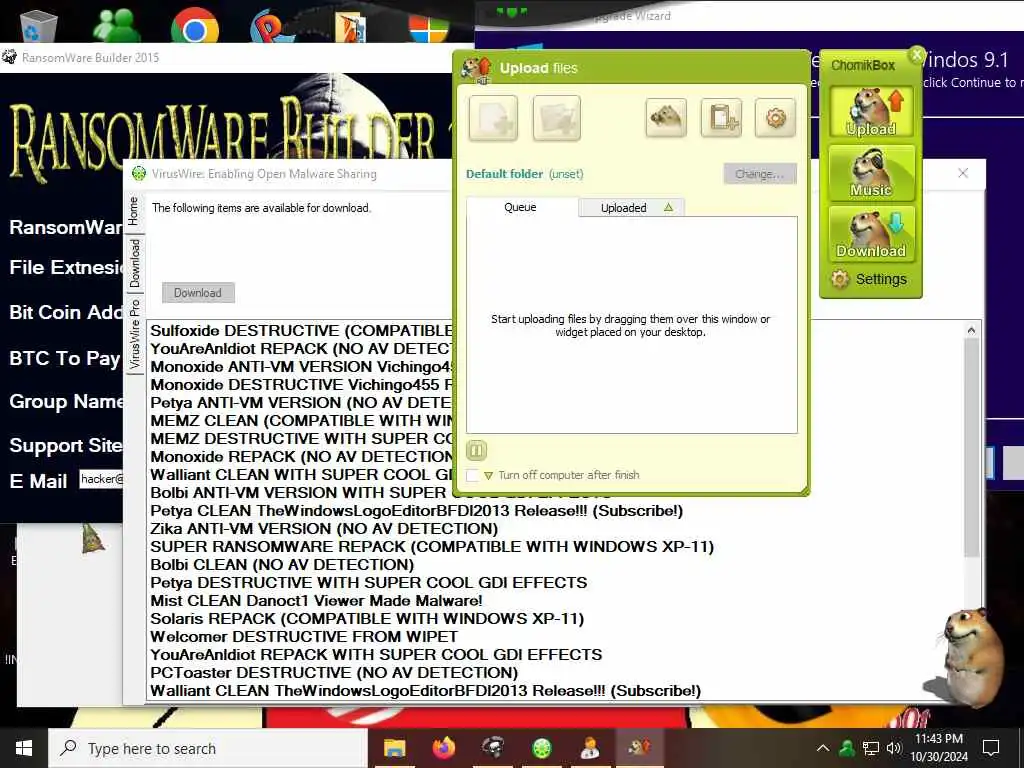Screen dimensions: 1024x768
Task: Select 'MEMZ CLEAN' list row
Action: [301, 421]
